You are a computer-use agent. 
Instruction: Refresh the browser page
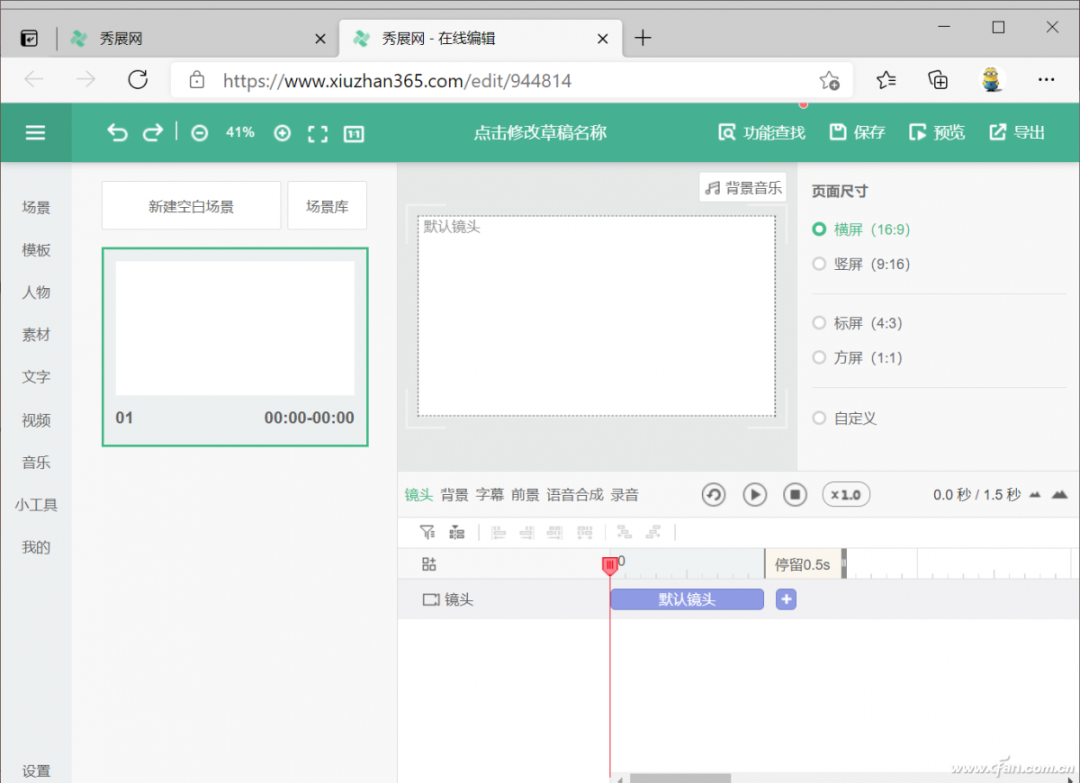[138, 80]
